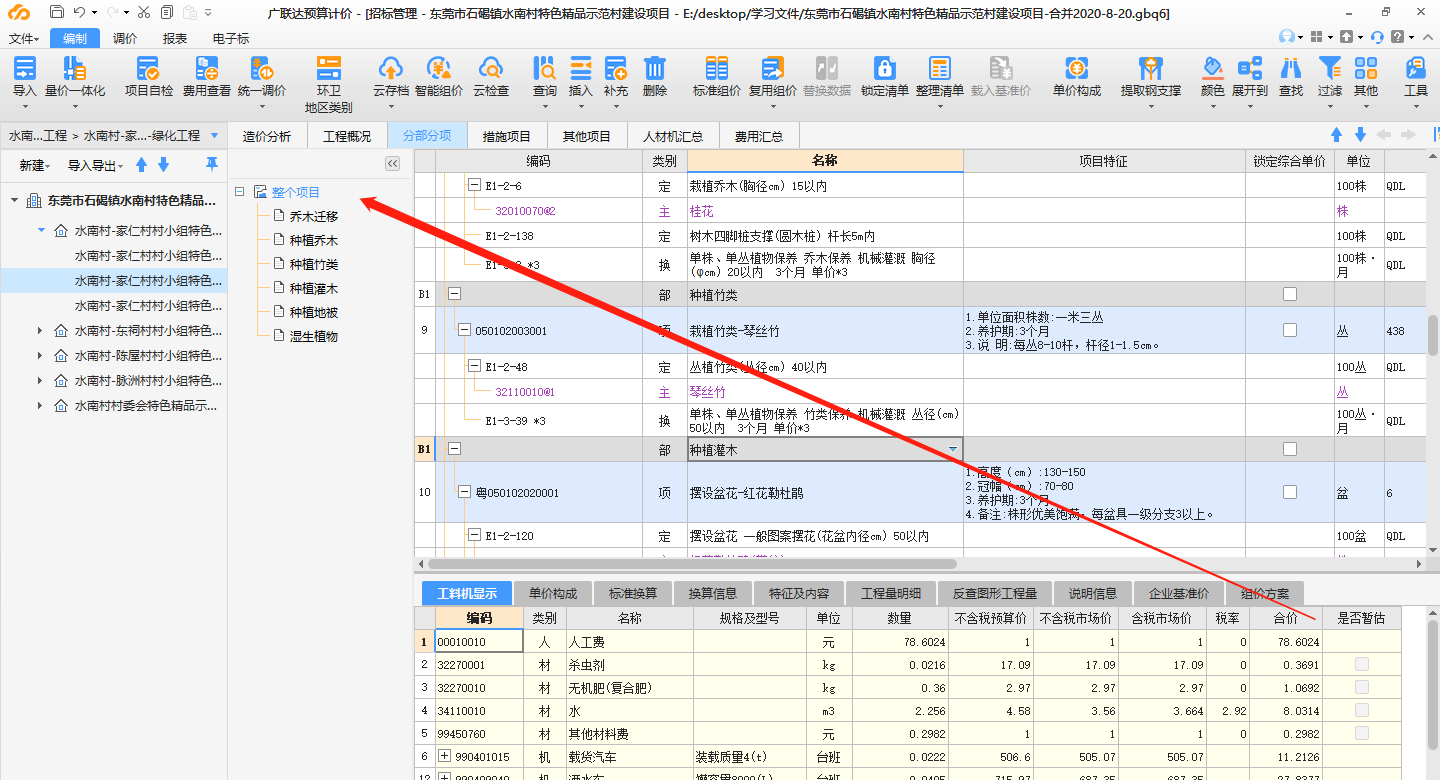
Task: Expand 水南村-陈屋村村小组 node
Action: [40, 355]
